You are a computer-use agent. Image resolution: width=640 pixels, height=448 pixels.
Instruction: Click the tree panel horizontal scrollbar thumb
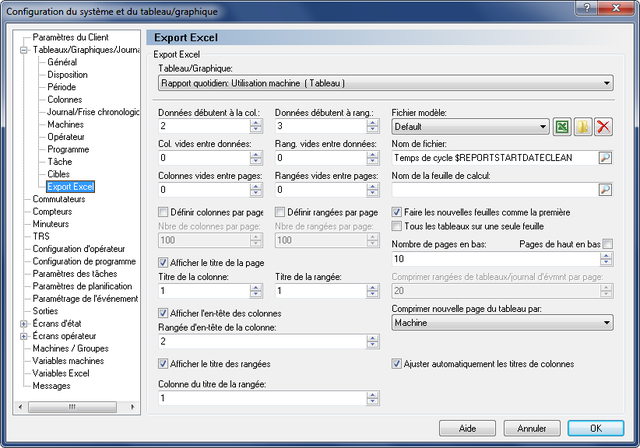pyautogui.click(x=72, y=407)
